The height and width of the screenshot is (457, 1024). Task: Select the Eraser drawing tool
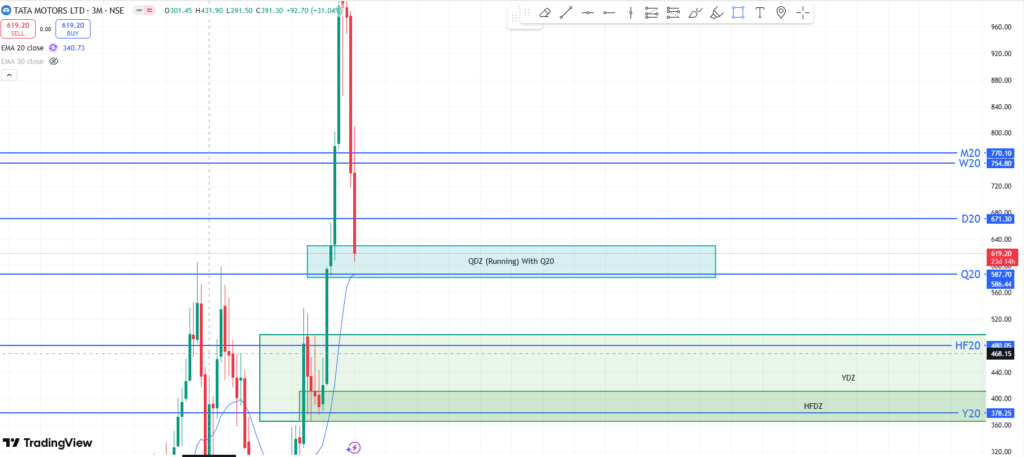pyautogui.click(x=545, y=12)
